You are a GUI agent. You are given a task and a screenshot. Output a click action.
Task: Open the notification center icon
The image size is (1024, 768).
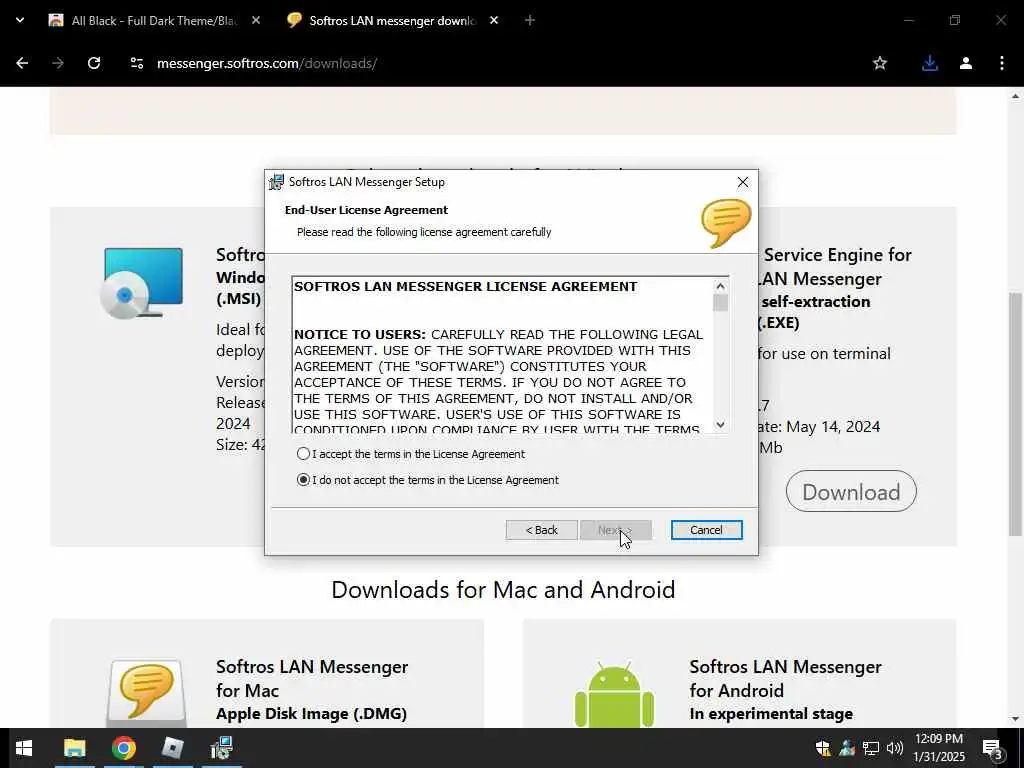[x=993, y=748]
